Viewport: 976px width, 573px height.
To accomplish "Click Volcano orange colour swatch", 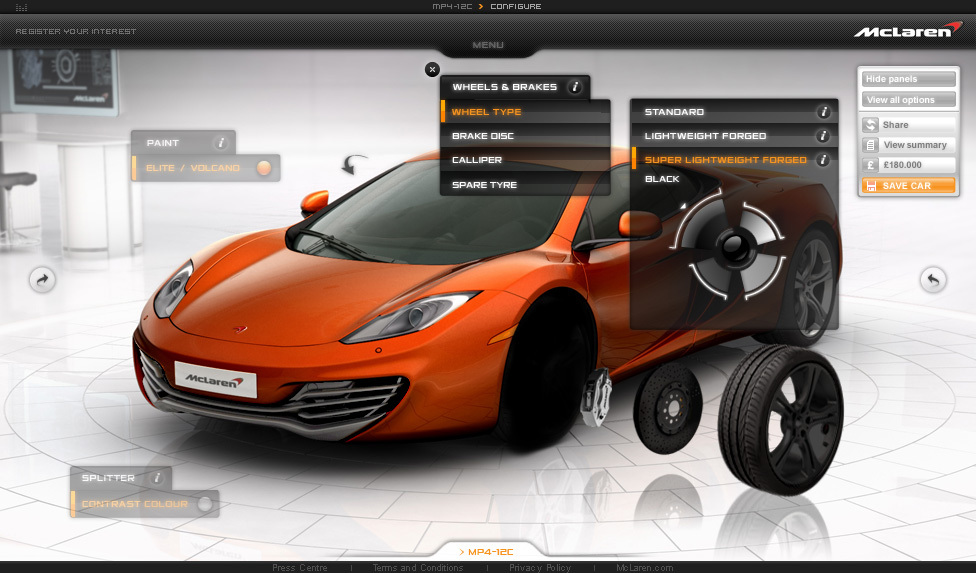I will (264, 168).
